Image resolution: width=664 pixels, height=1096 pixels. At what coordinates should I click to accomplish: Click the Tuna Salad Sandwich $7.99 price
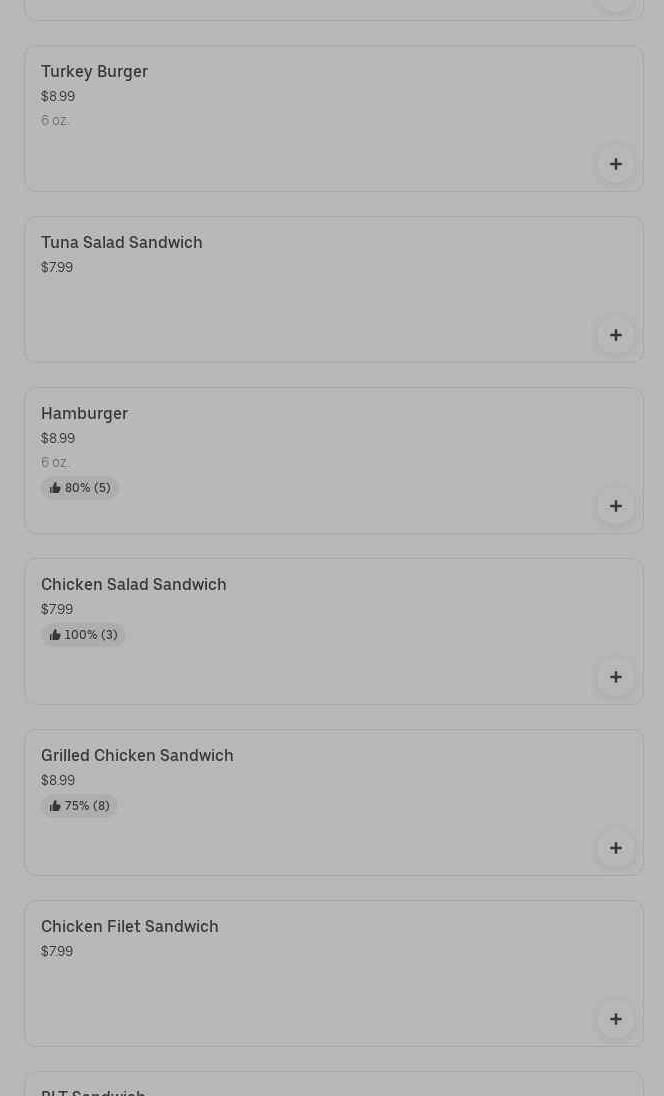(57, 268)
